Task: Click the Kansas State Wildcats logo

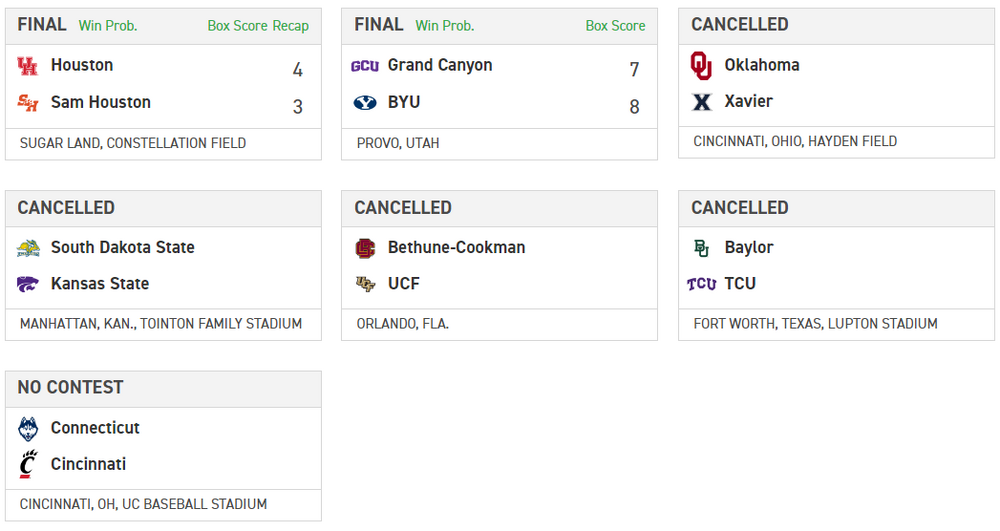Action: [x=28, y=284]
